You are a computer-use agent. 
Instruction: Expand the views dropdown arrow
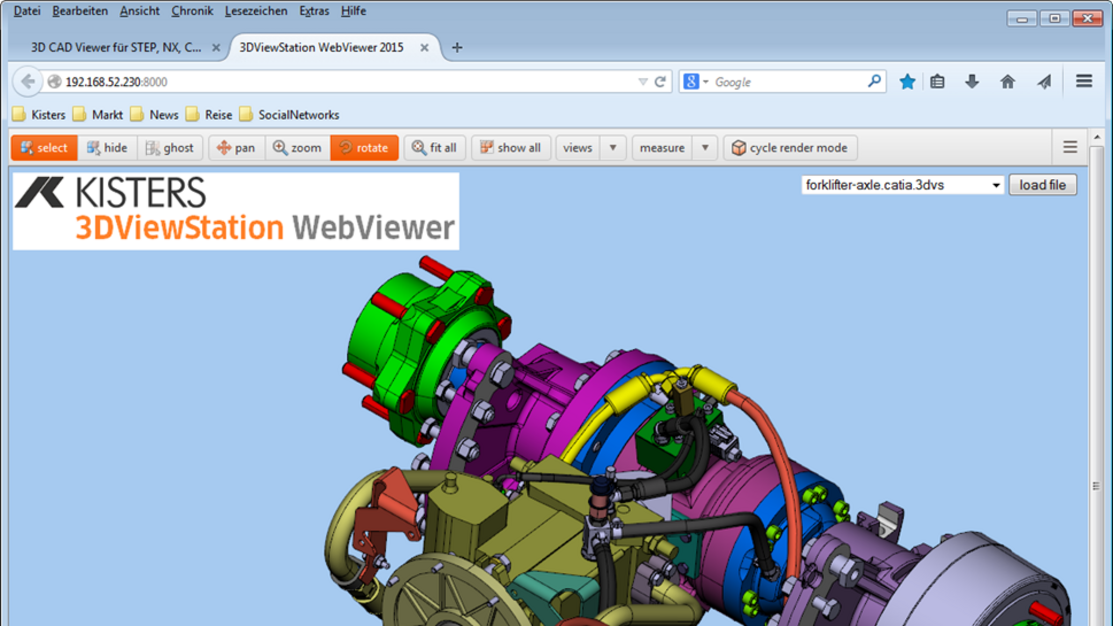pyautogui.click(x=613, y=148)
